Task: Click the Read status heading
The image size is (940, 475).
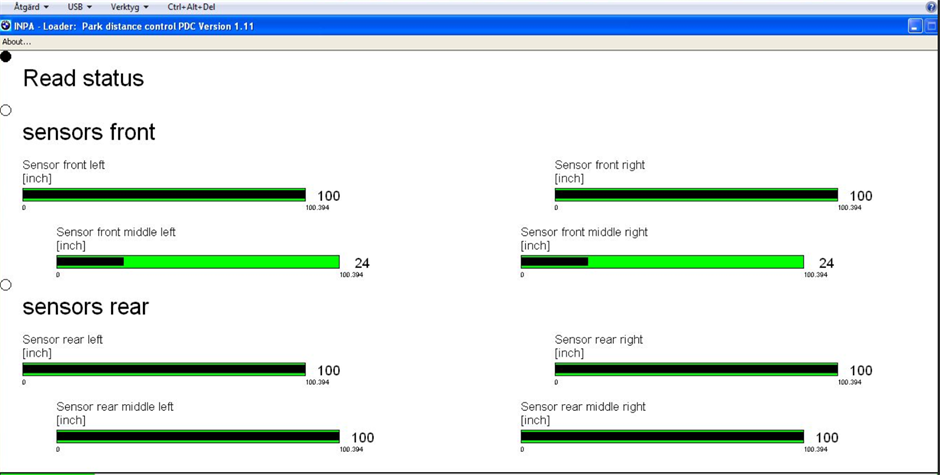Action: point(83,78)
